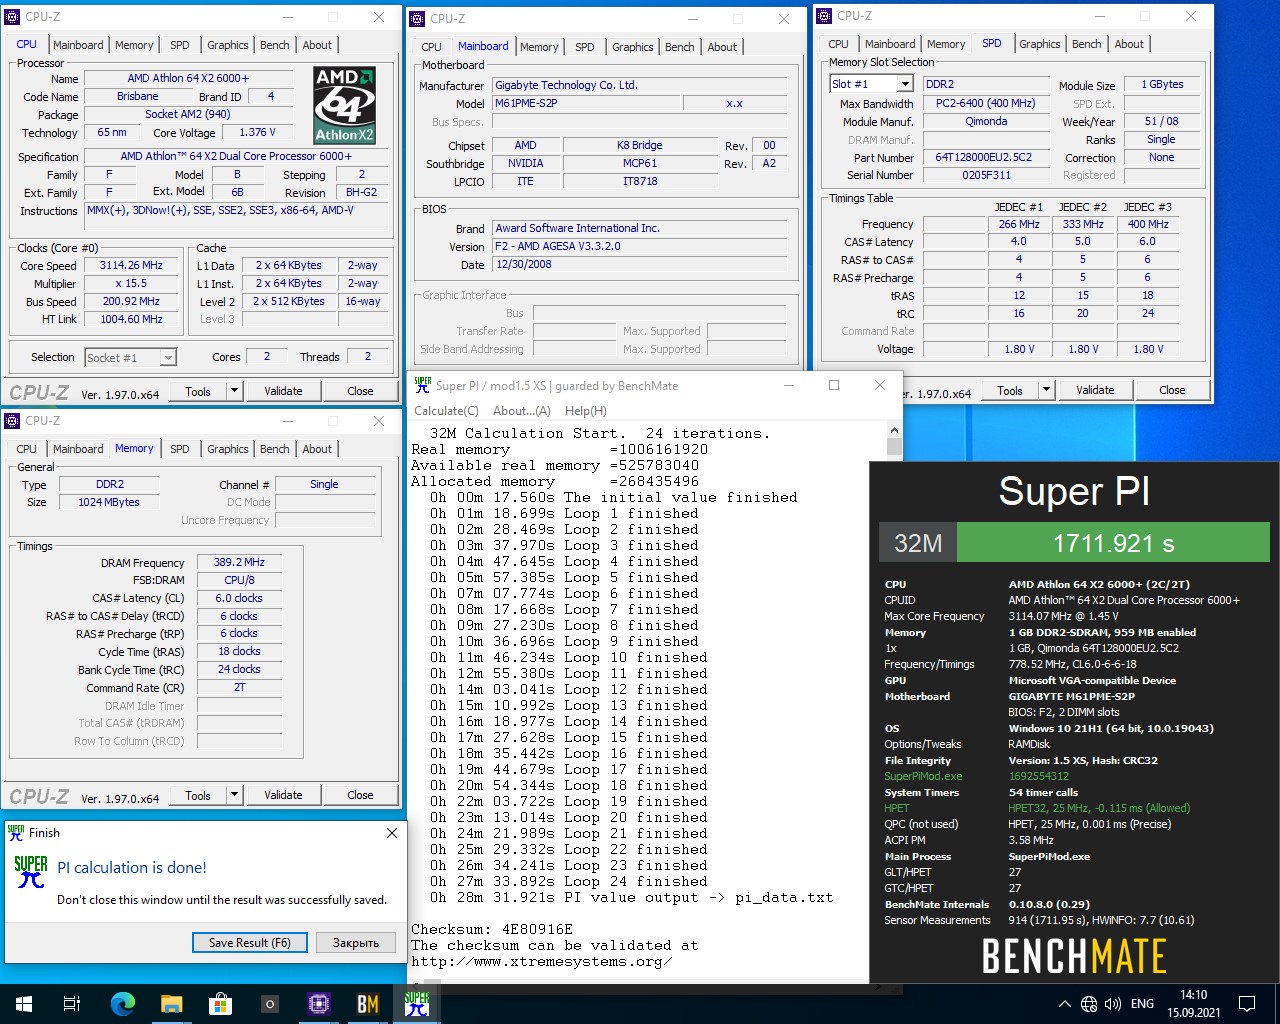The height and width of the screenshot is (1024, 1280).
Task: Open the Slot #1 memory slot dropdown
Action: [905, 84]
